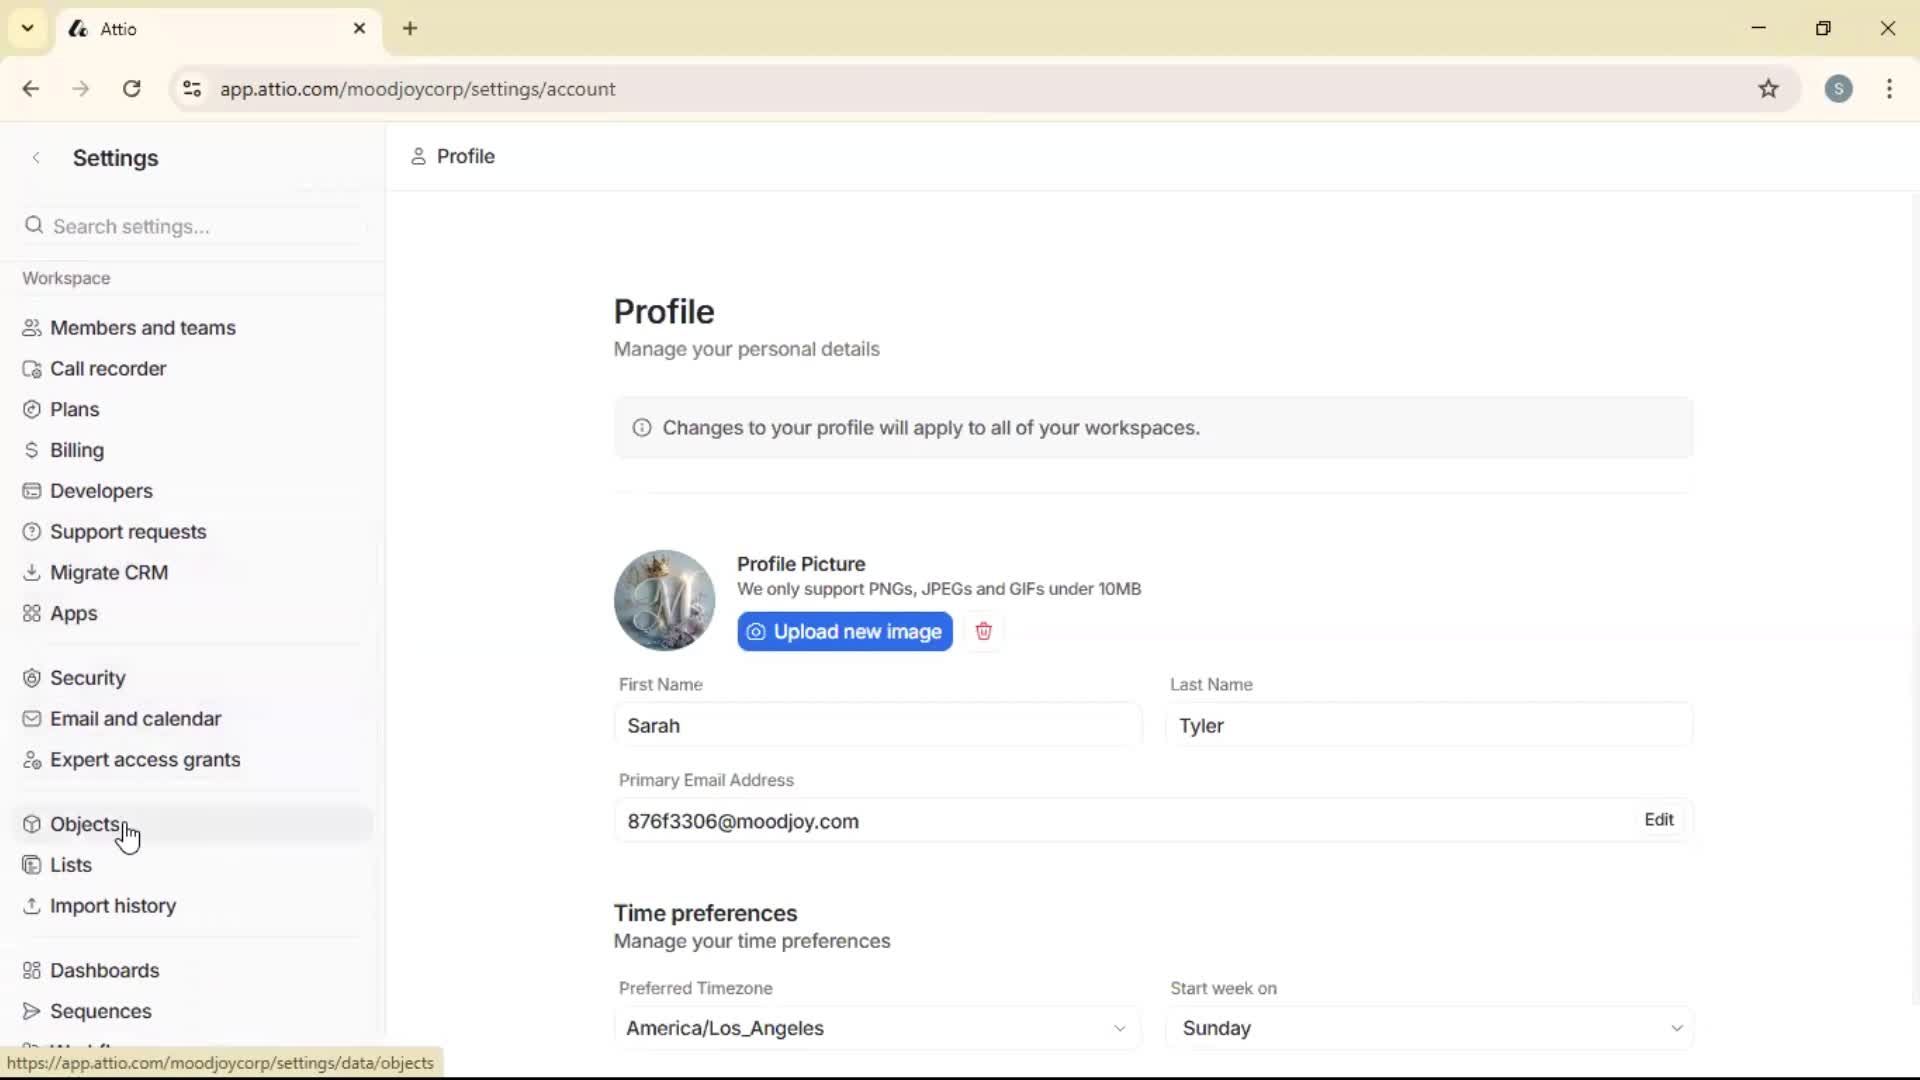
Task: Click the magnifier icon in the settings search
Action: [34, 226]
